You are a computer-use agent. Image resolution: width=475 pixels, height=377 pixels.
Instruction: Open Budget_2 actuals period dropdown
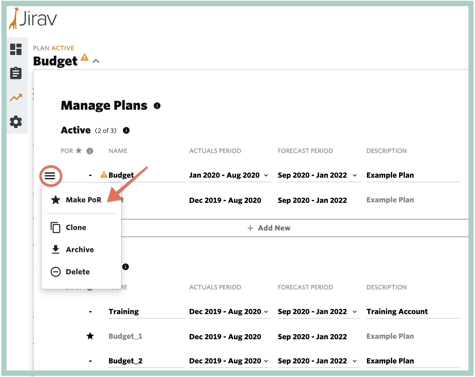pos(230,361)
